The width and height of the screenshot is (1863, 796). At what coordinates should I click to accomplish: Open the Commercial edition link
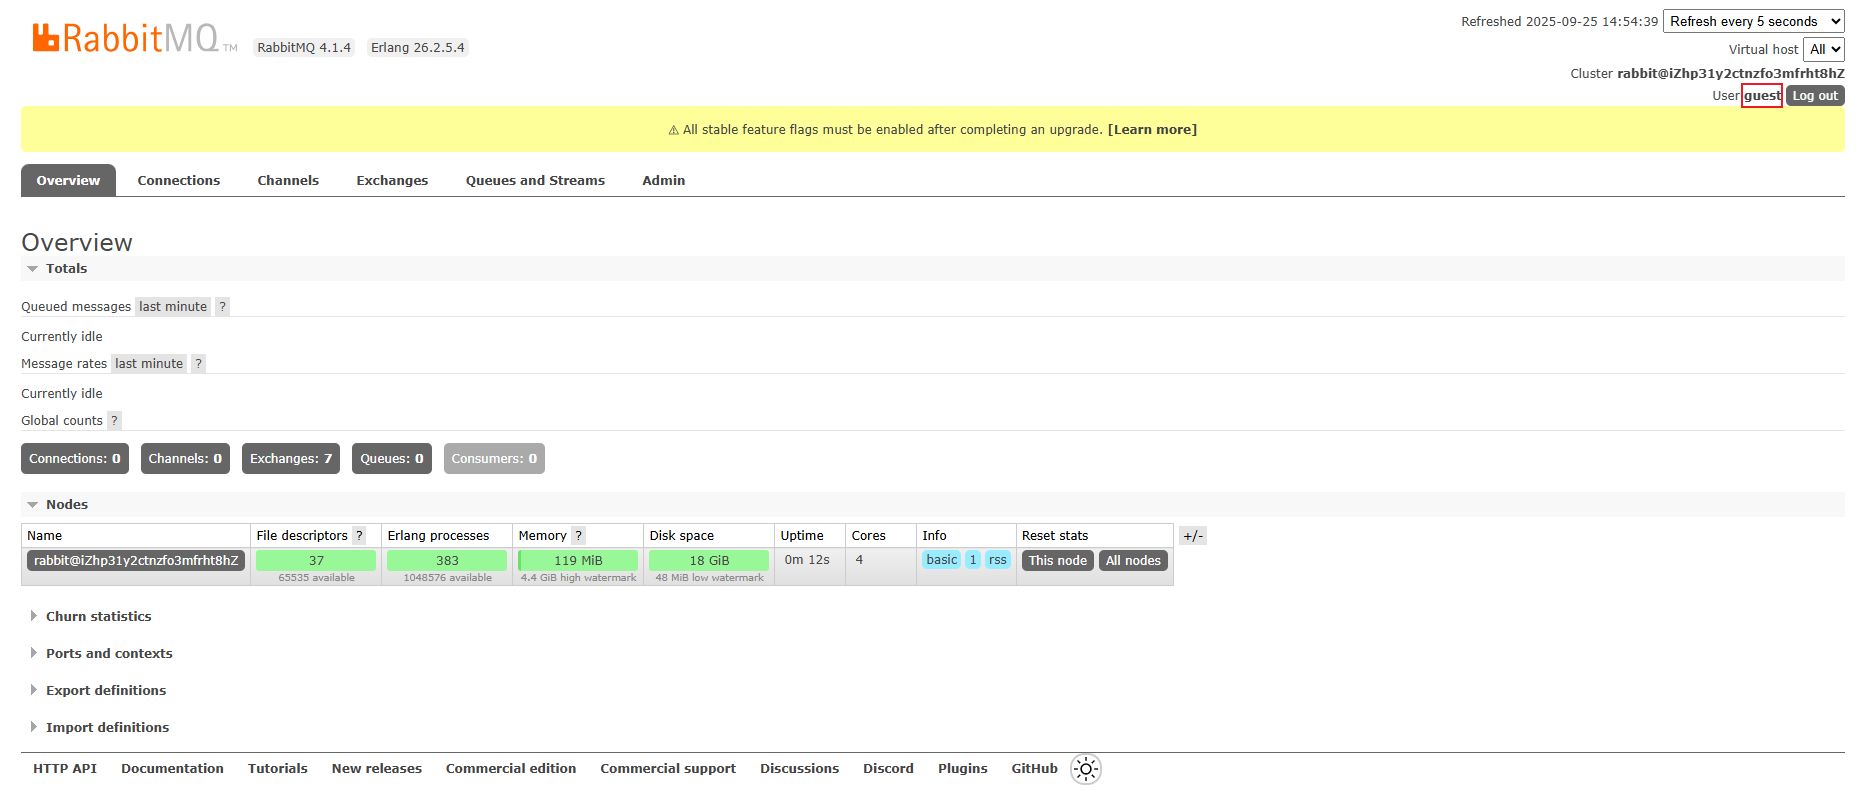tap(511, 769)
